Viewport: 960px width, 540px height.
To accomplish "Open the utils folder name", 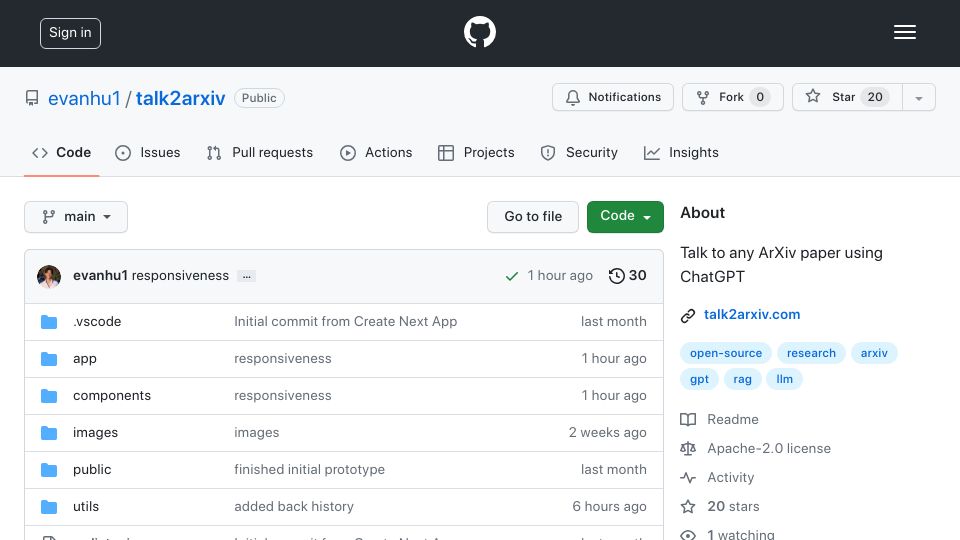I will (86, 506).
